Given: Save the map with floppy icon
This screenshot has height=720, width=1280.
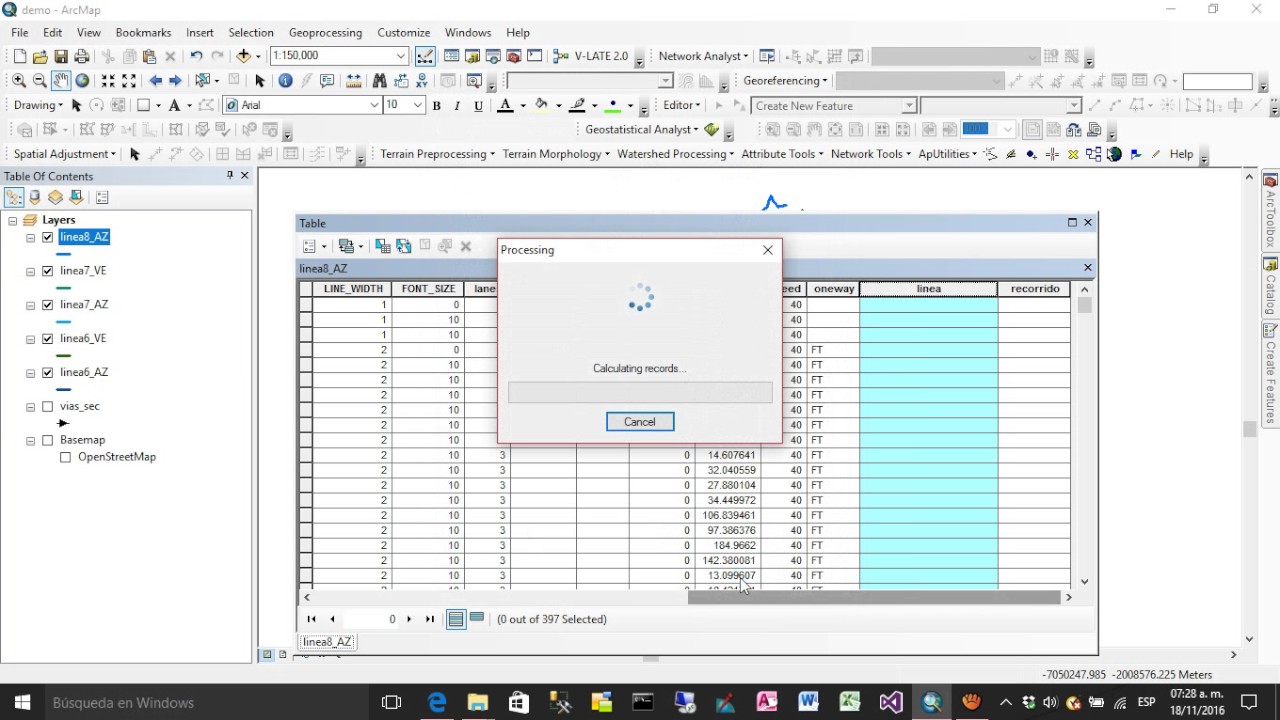Looking at the screenshot, I should tap(61, 57).
